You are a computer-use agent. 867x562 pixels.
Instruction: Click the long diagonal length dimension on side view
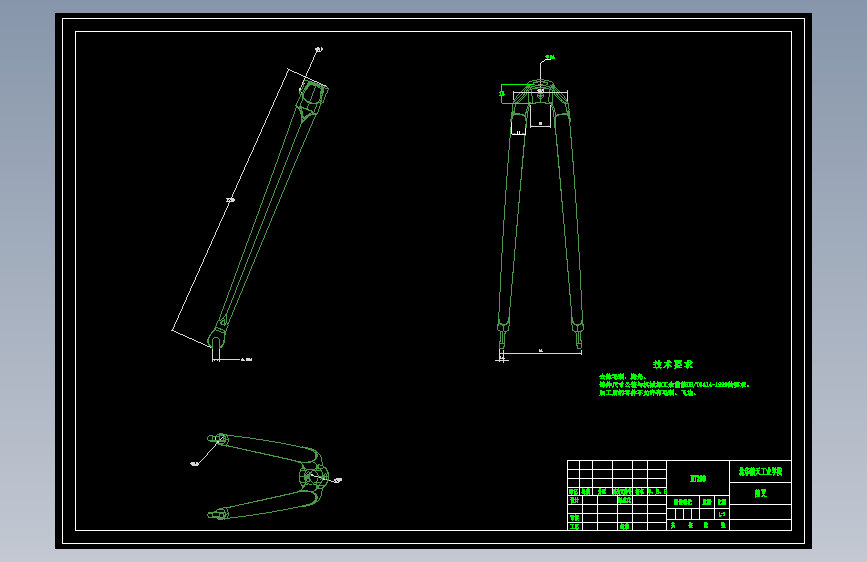click(230, 200)
